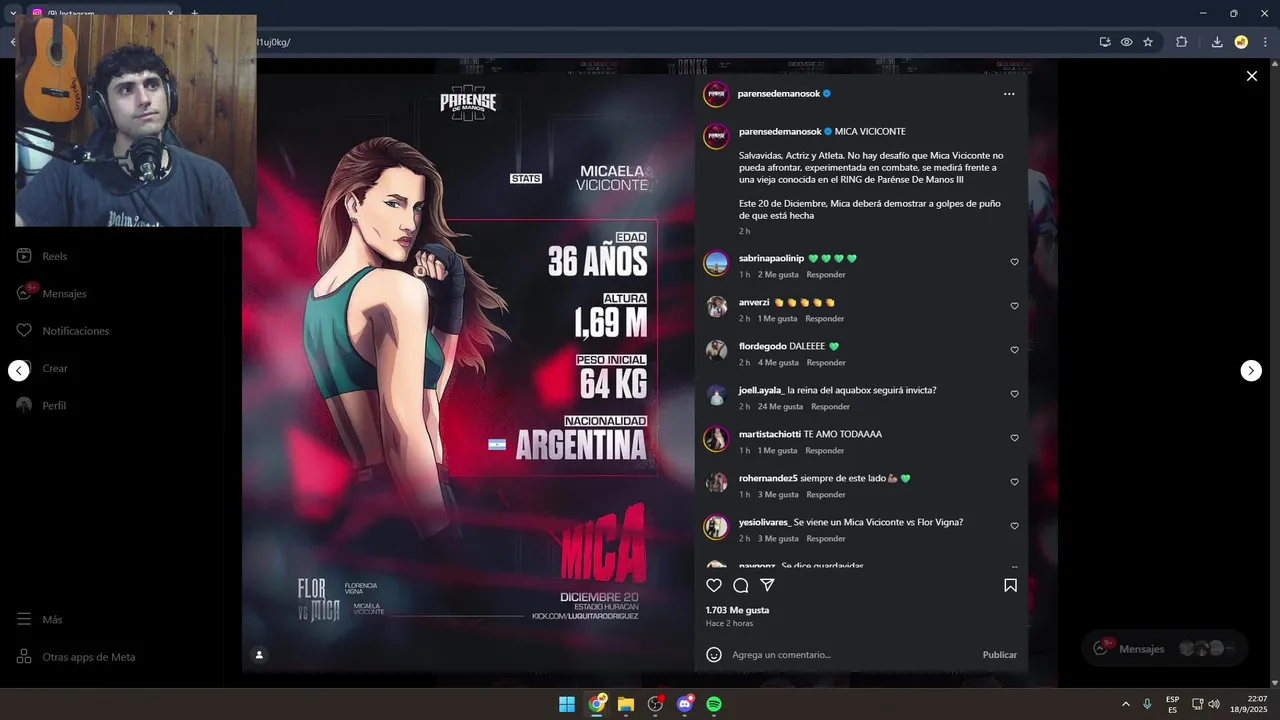Screen dimensions: 1280x720
Task: Like yesiolivares_'s comment
Action: coord(1014,526)
